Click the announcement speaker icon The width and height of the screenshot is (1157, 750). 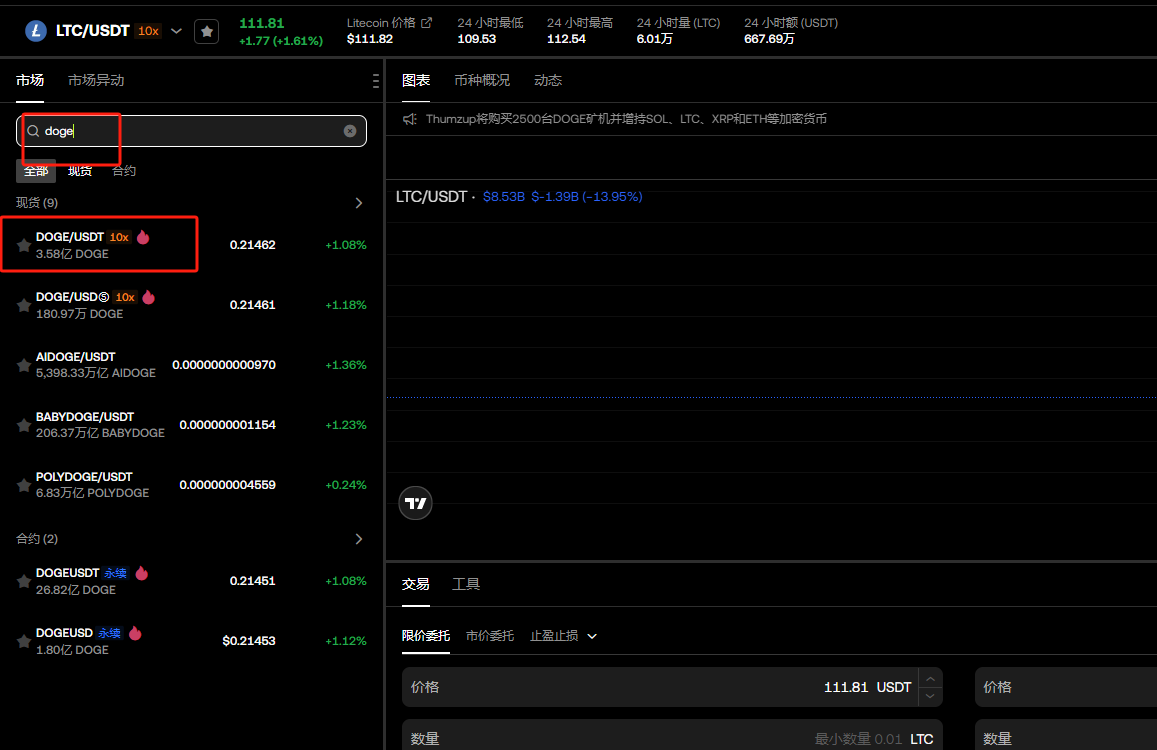pyautogui.click(x=410, y=119)
